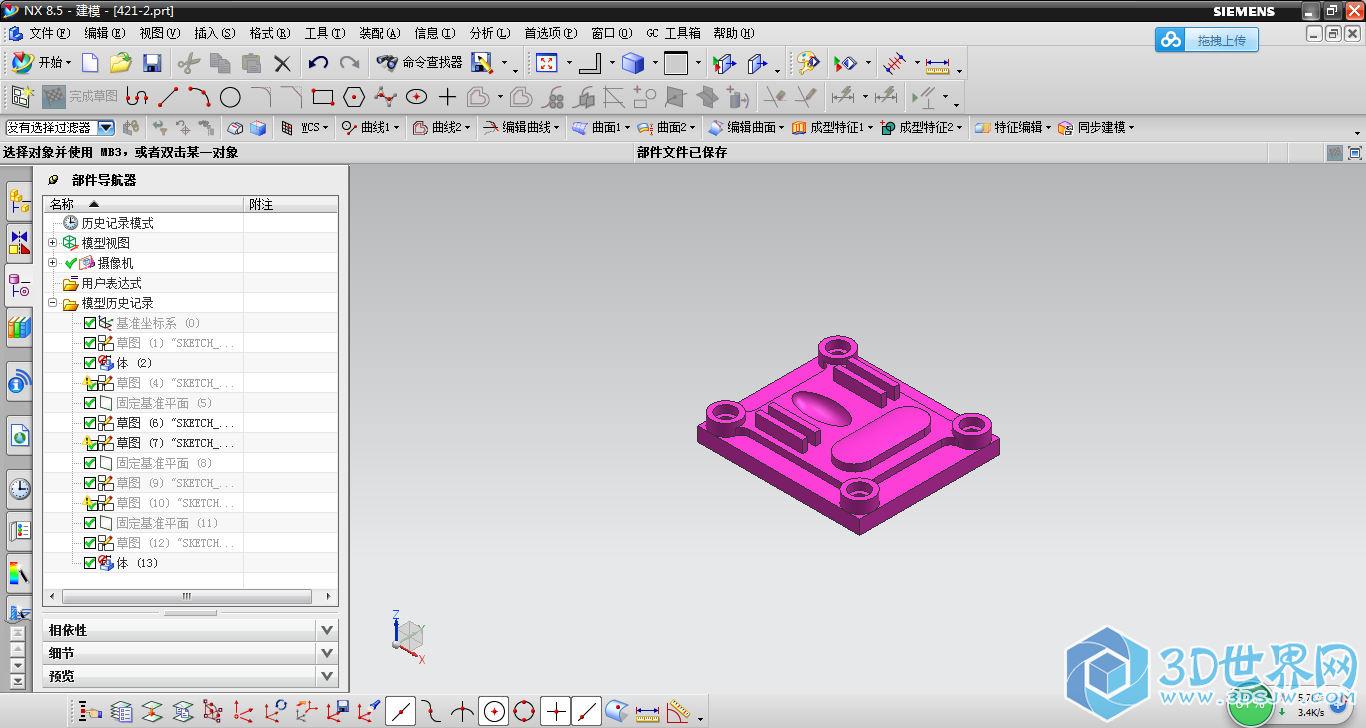Toggle the 固定基准平面 (8) checkbox
The height and width of the screenshot is (728, 1366).
coord(90,463)
